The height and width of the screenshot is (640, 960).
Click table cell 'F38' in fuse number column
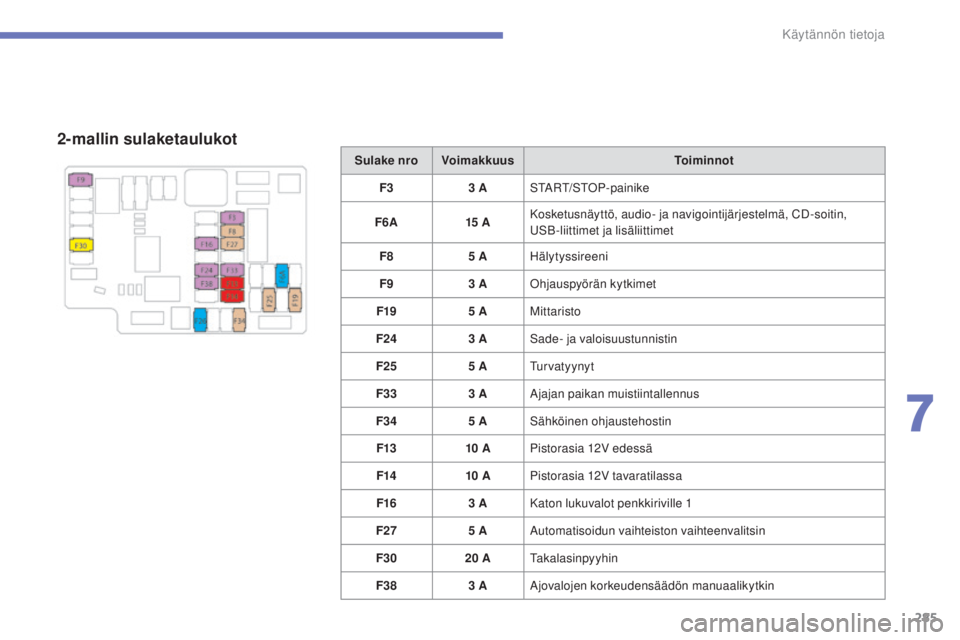[386, 585]
